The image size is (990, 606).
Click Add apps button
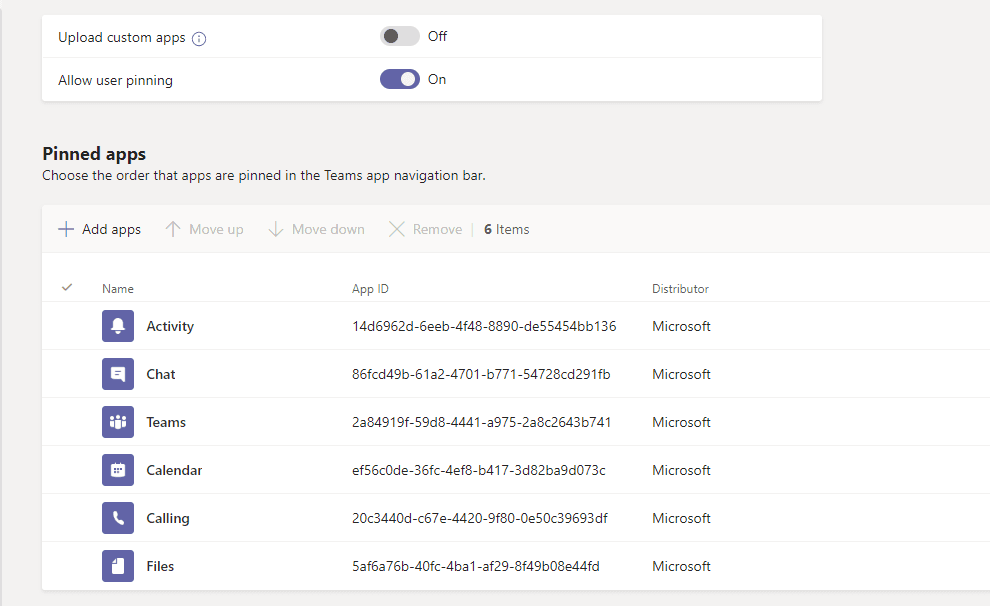[100, 229]
